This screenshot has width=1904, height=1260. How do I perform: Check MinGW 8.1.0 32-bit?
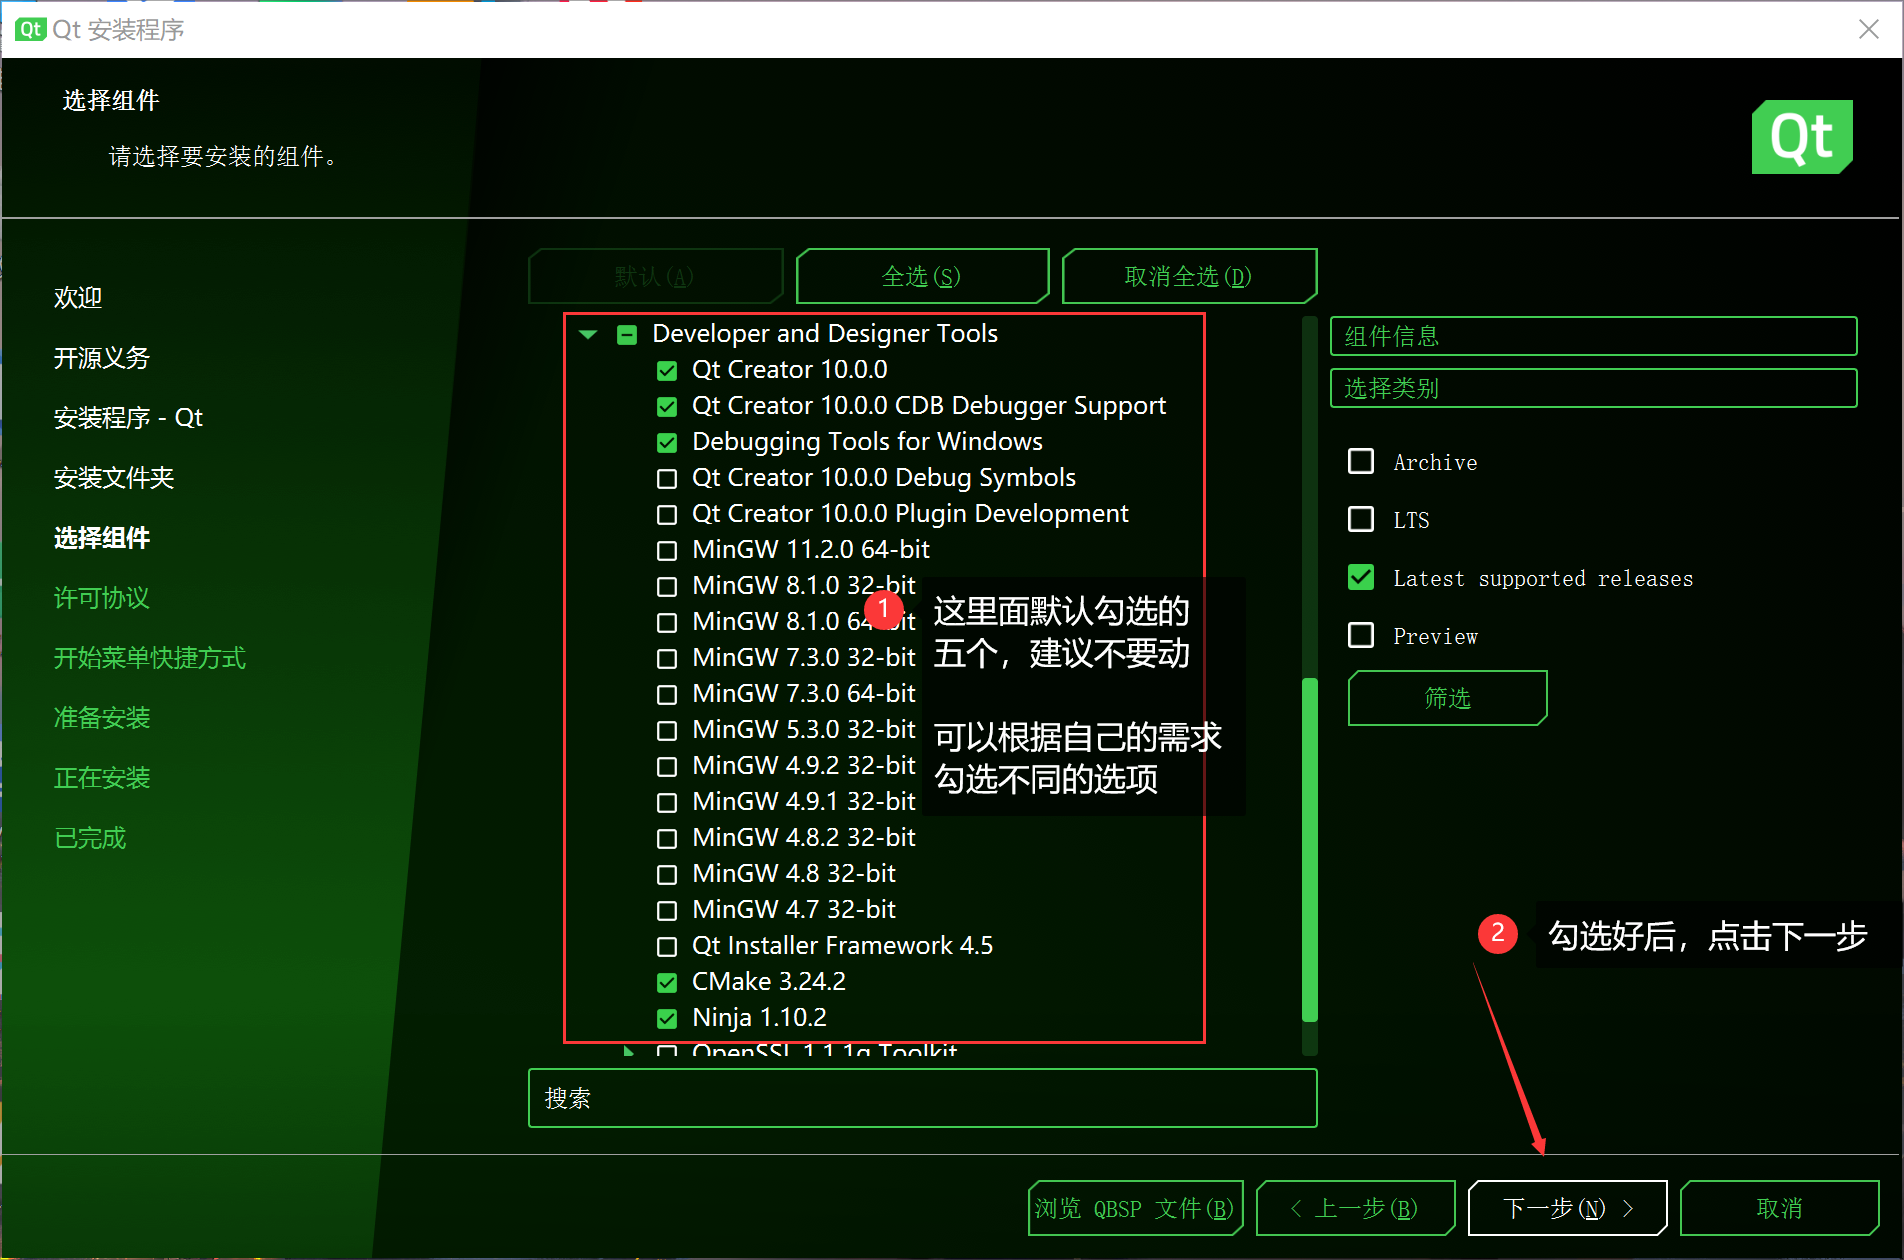coord(667,586)
